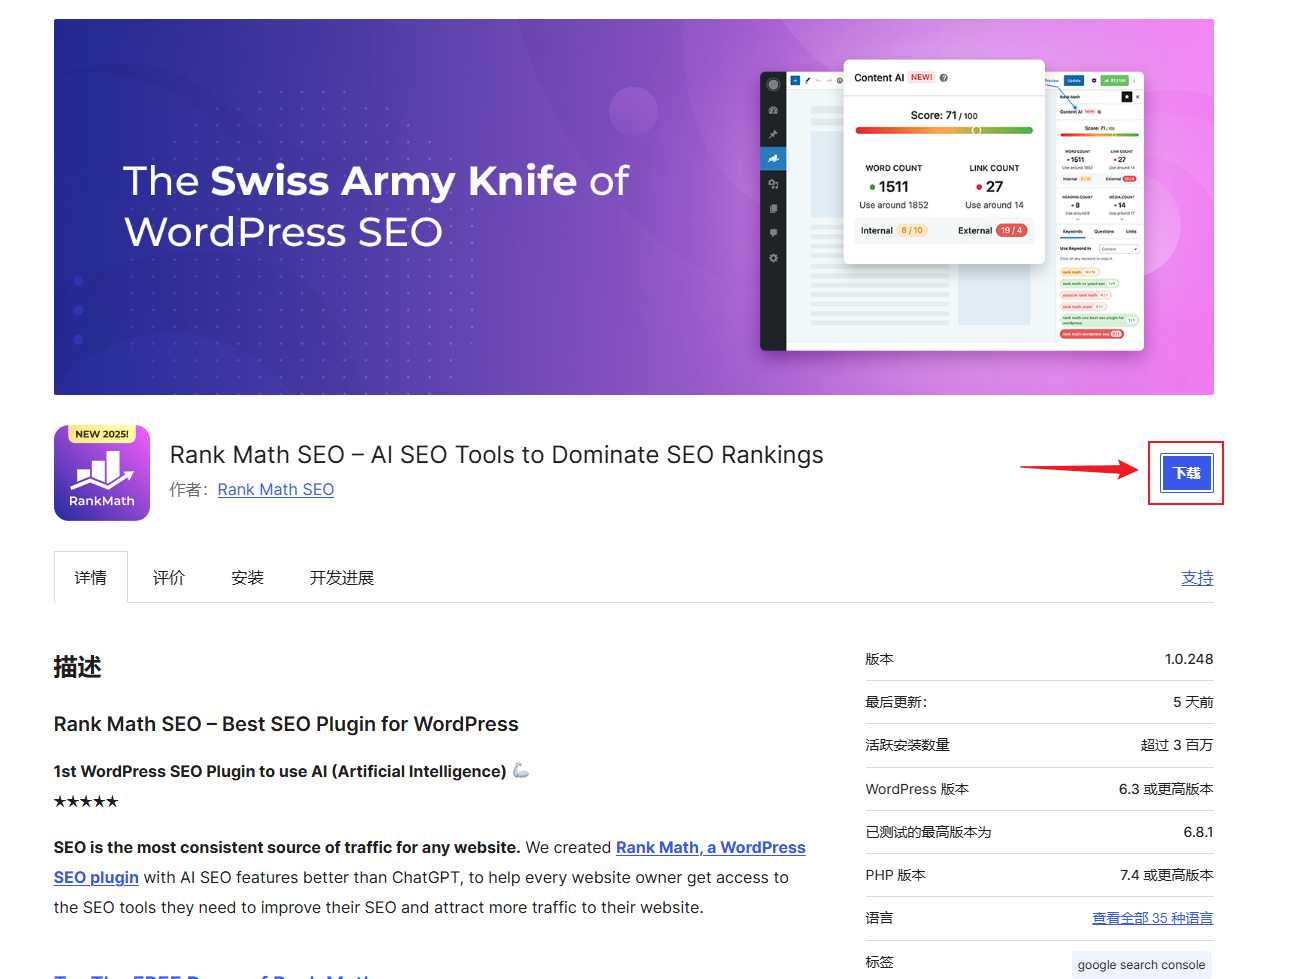This screenshot has width=1294, height=979.
Task: Click the '6.3 或更高版本' WordPress version value
Action: [1166, 789]
